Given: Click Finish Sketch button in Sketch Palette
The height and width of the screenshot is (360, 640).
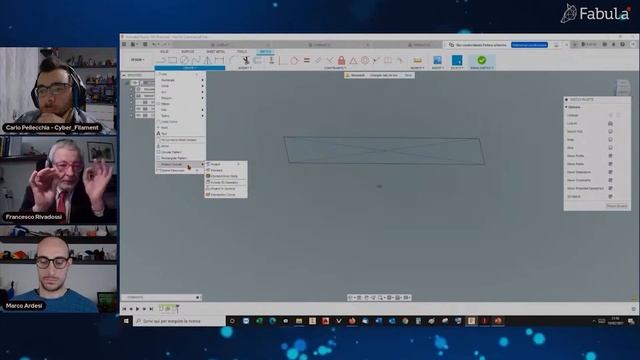Looking at the screenshot, I should point(616,206).
